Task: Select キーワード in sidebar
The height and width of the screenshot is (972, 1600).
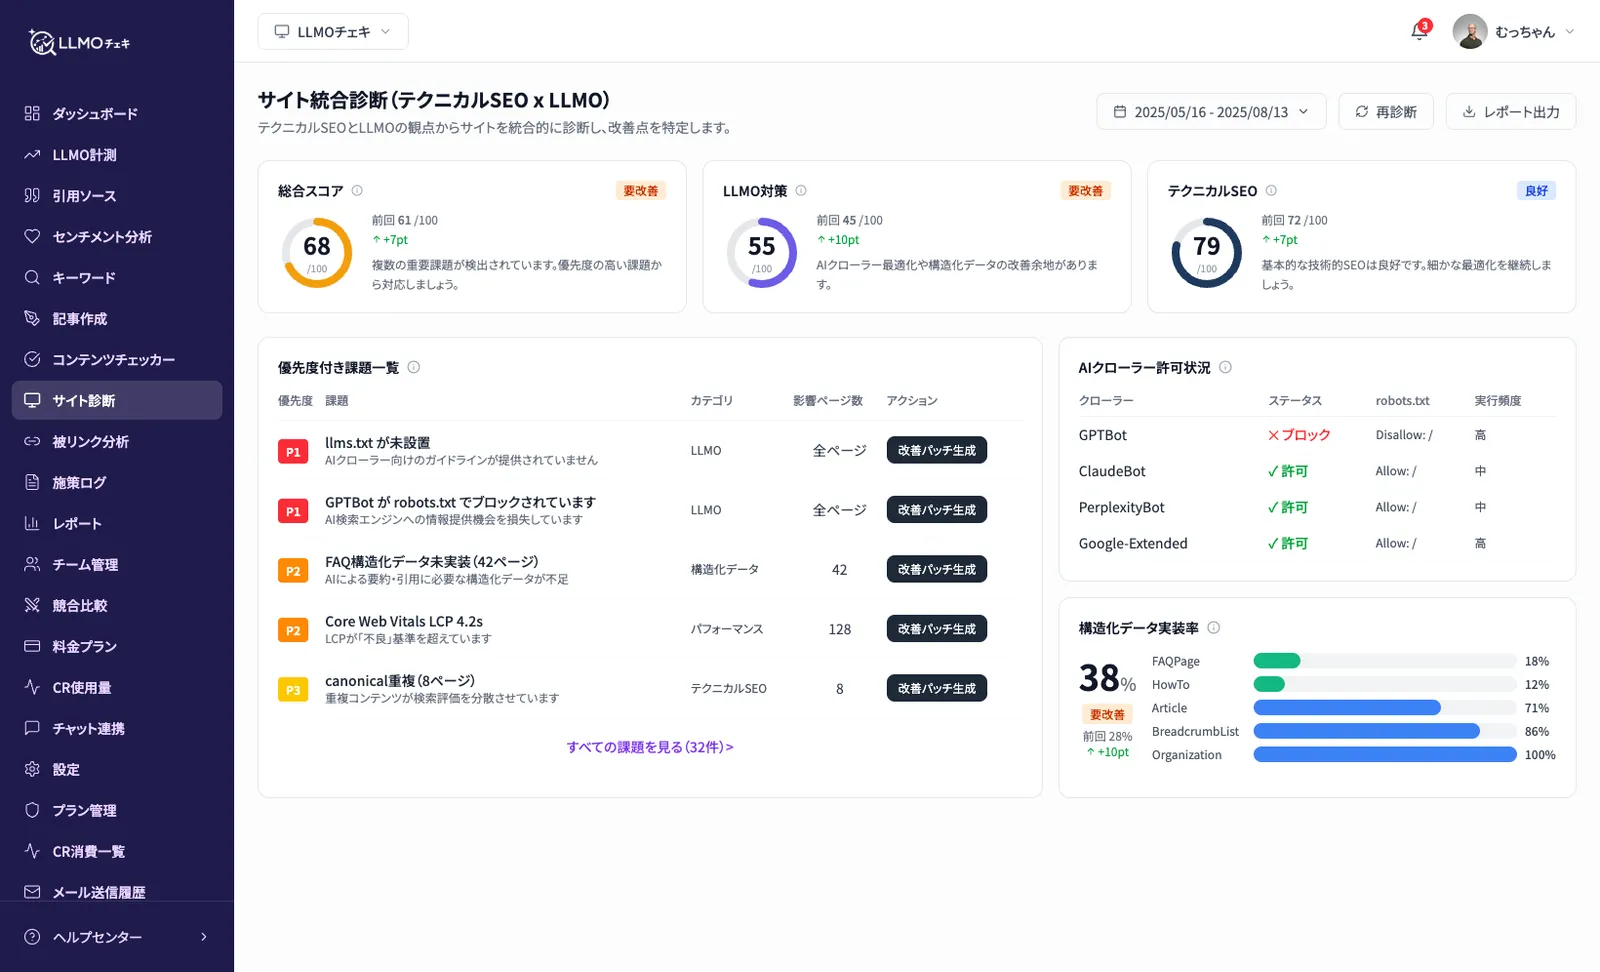Action: [117, 278]
